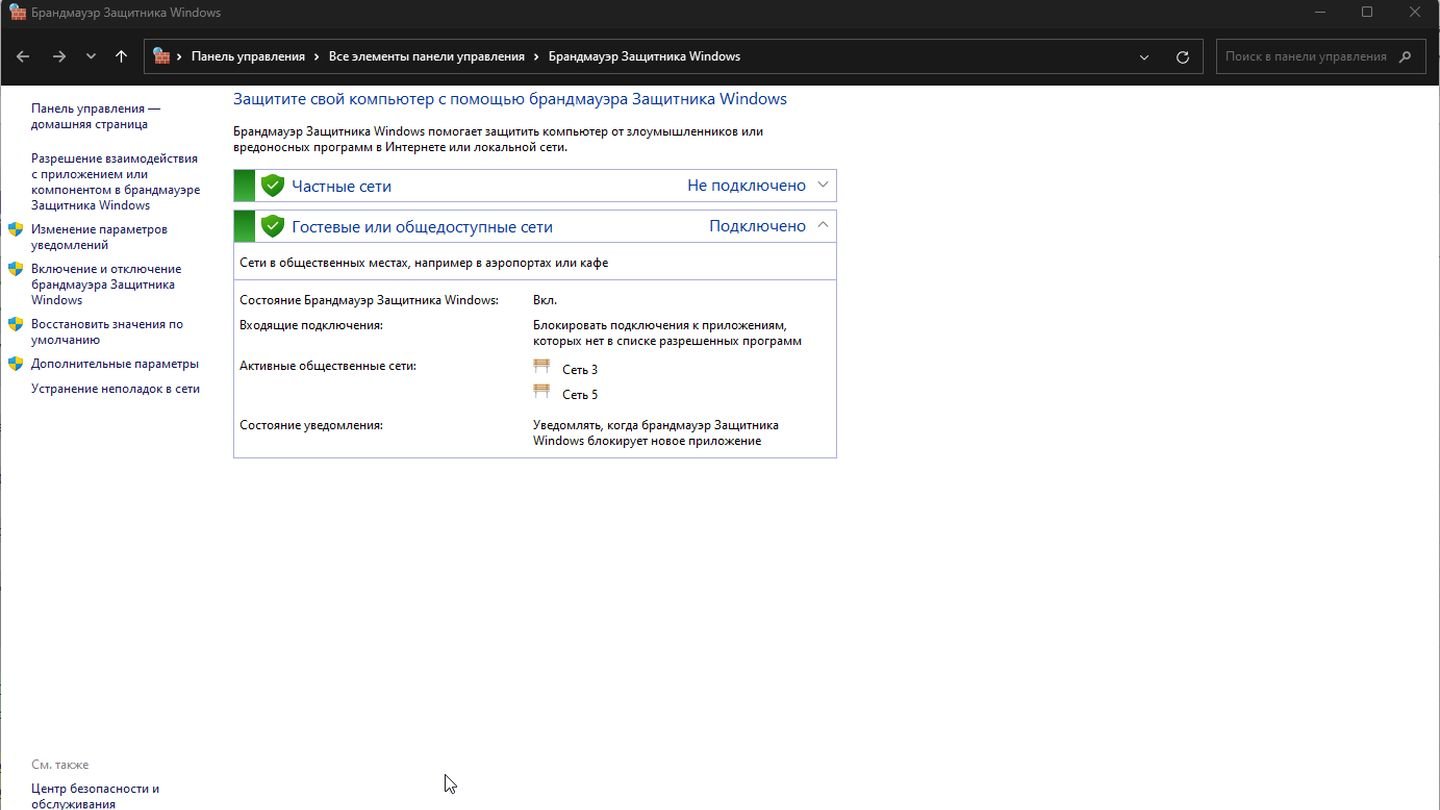Open 'Включение и отключение брандмауэра' link
This screenshot has width=1440, height=810.
pyautogui.click(x=106, y=284)
